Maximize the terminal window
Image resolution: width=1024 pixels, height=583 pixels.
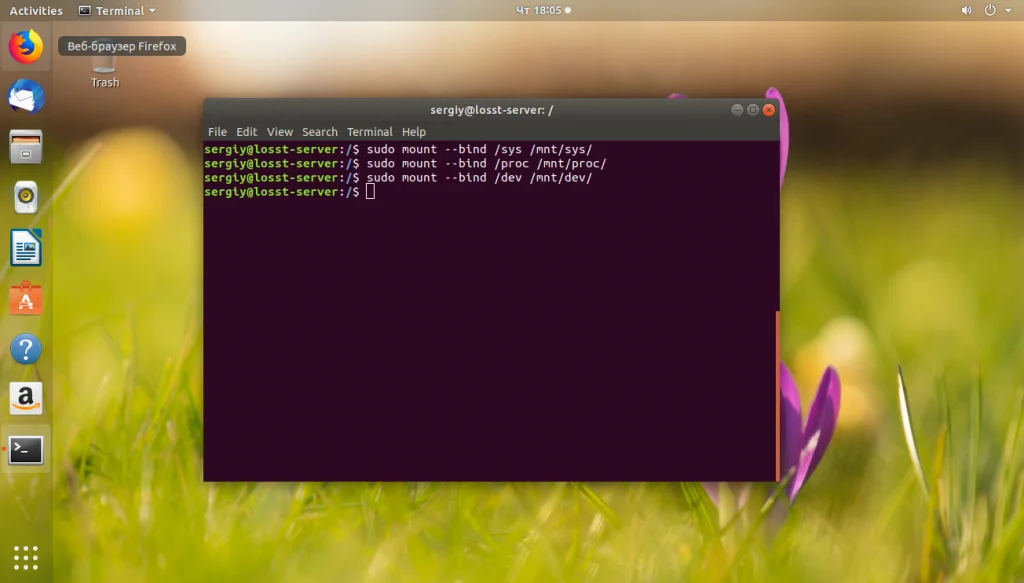tap(752, 110)
